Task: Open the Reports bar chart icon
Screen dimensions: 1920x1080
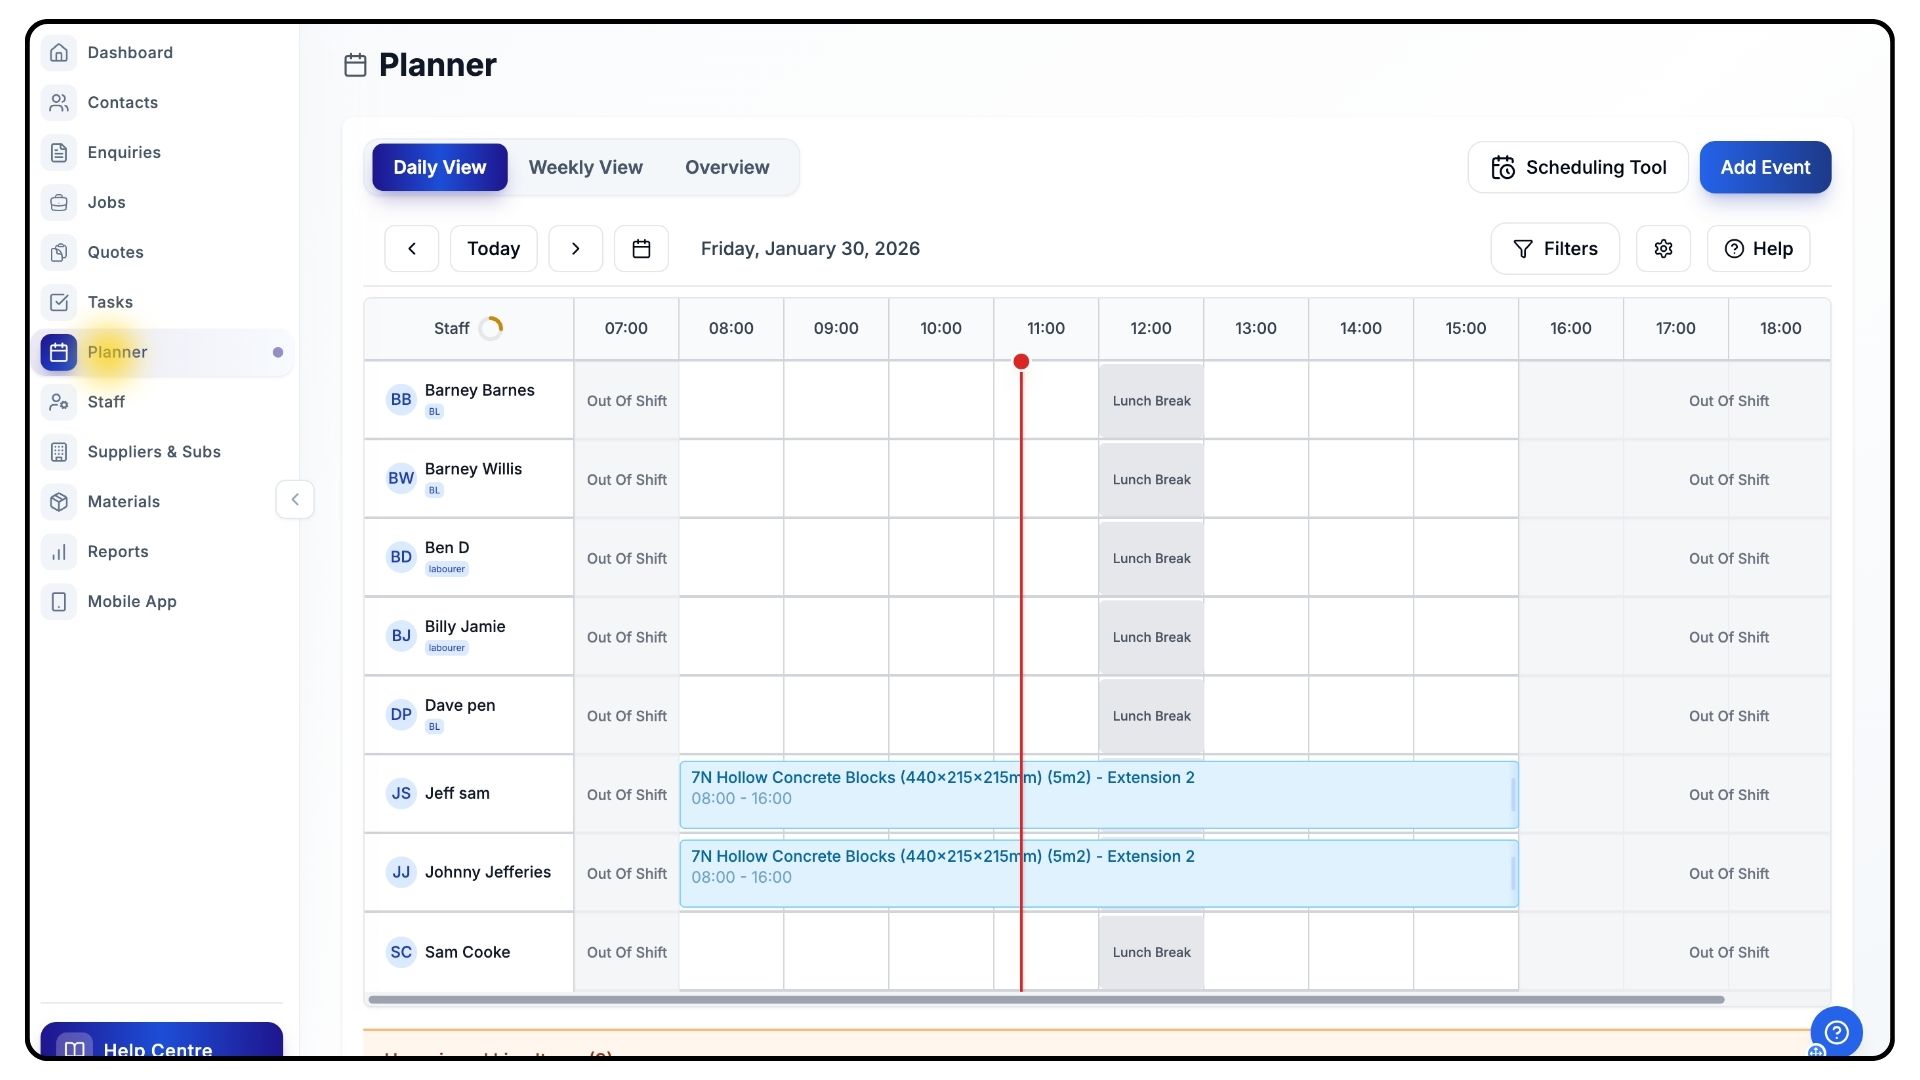Action: pos(59,551)
